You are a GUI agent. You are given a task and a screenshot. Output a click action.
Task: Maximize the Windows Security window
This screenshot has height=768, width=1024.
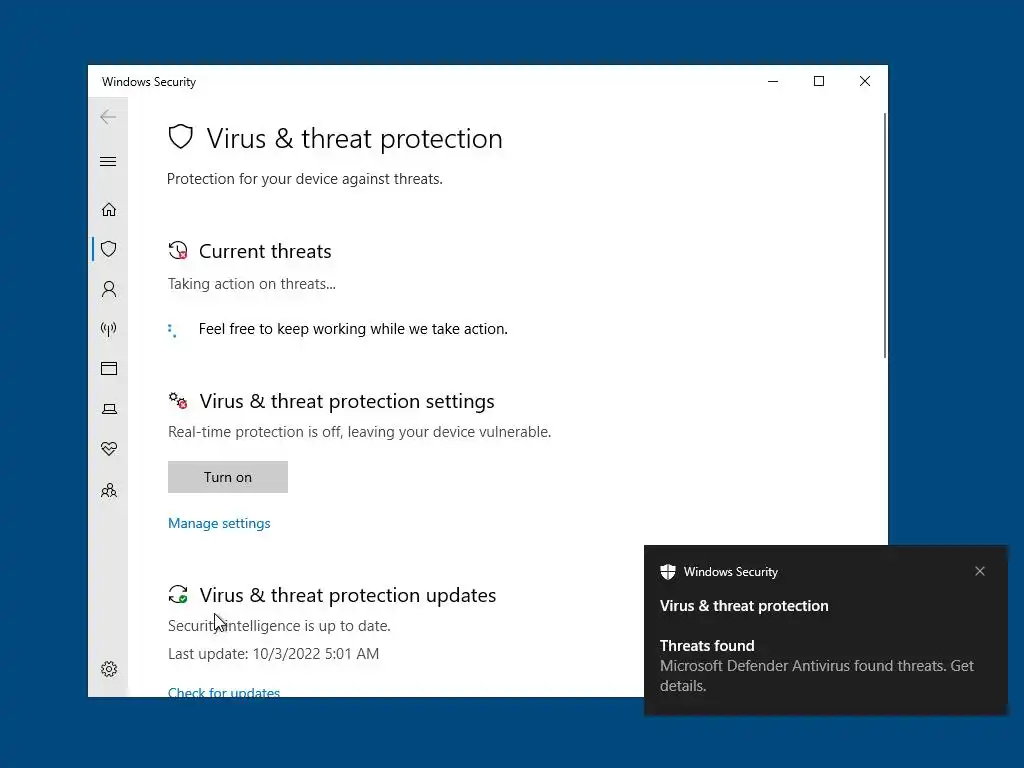(x=819, y=81)
